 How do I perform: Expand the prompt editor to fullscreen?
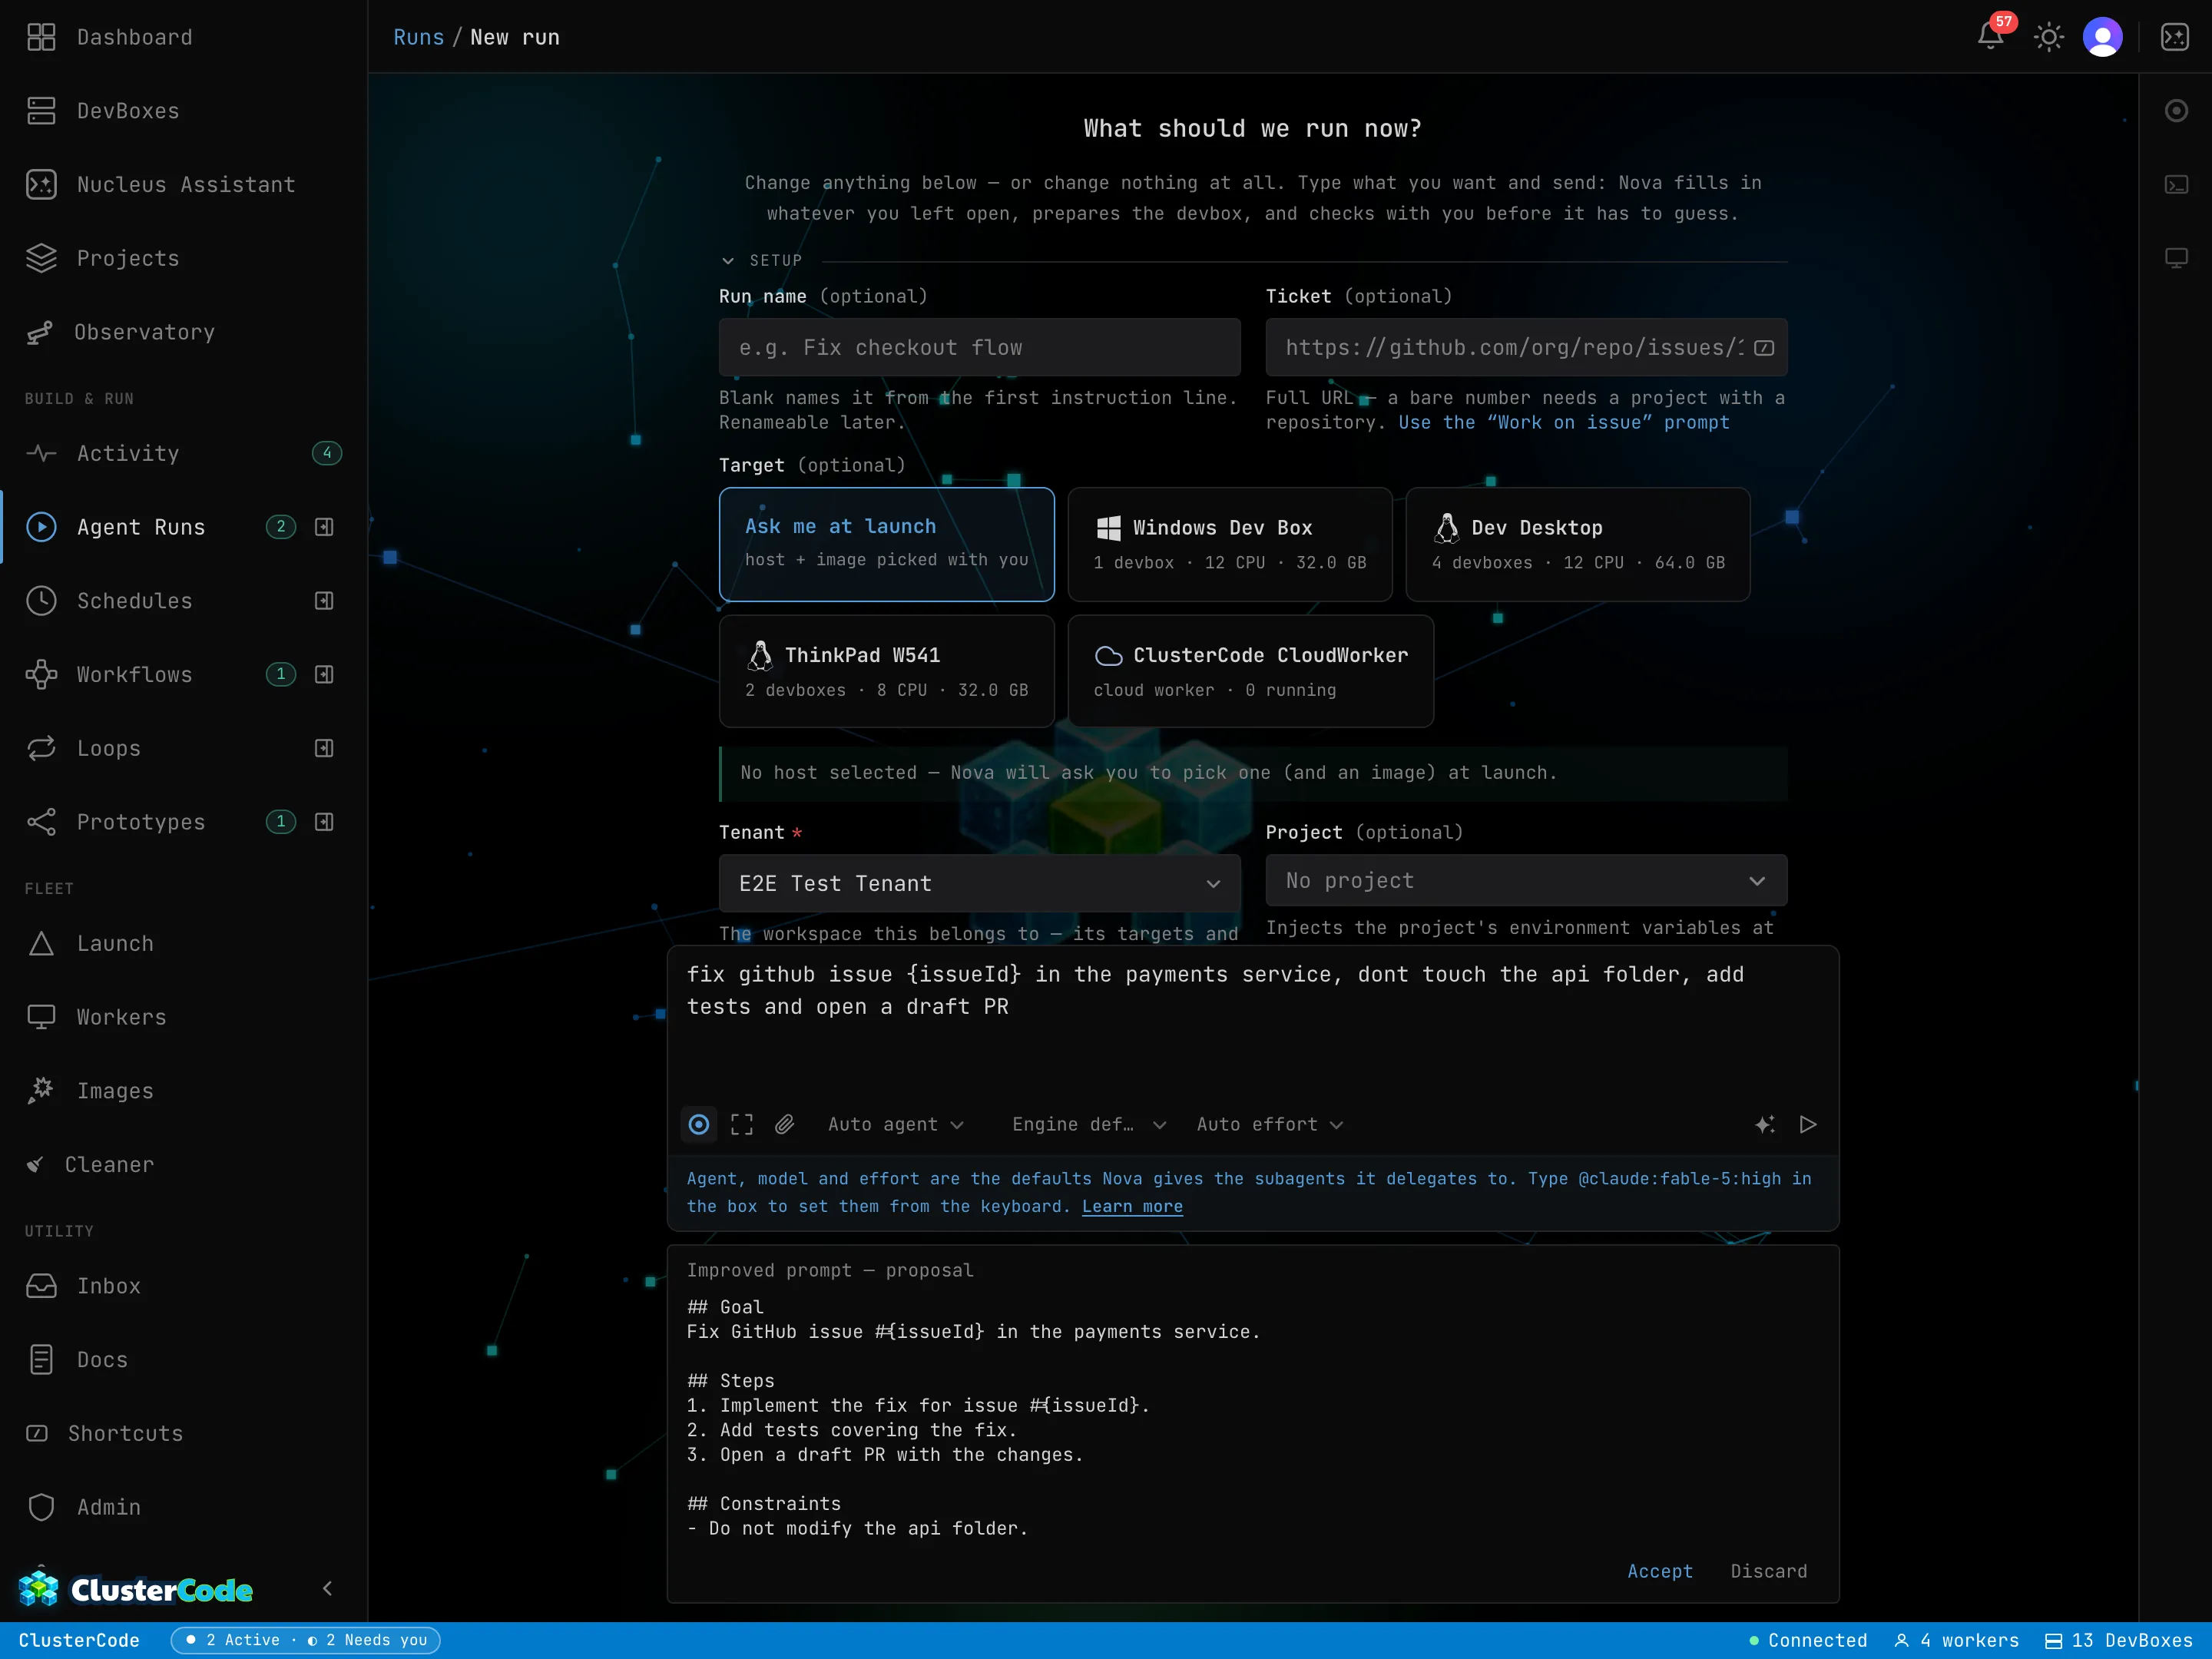pos(742,1124)
